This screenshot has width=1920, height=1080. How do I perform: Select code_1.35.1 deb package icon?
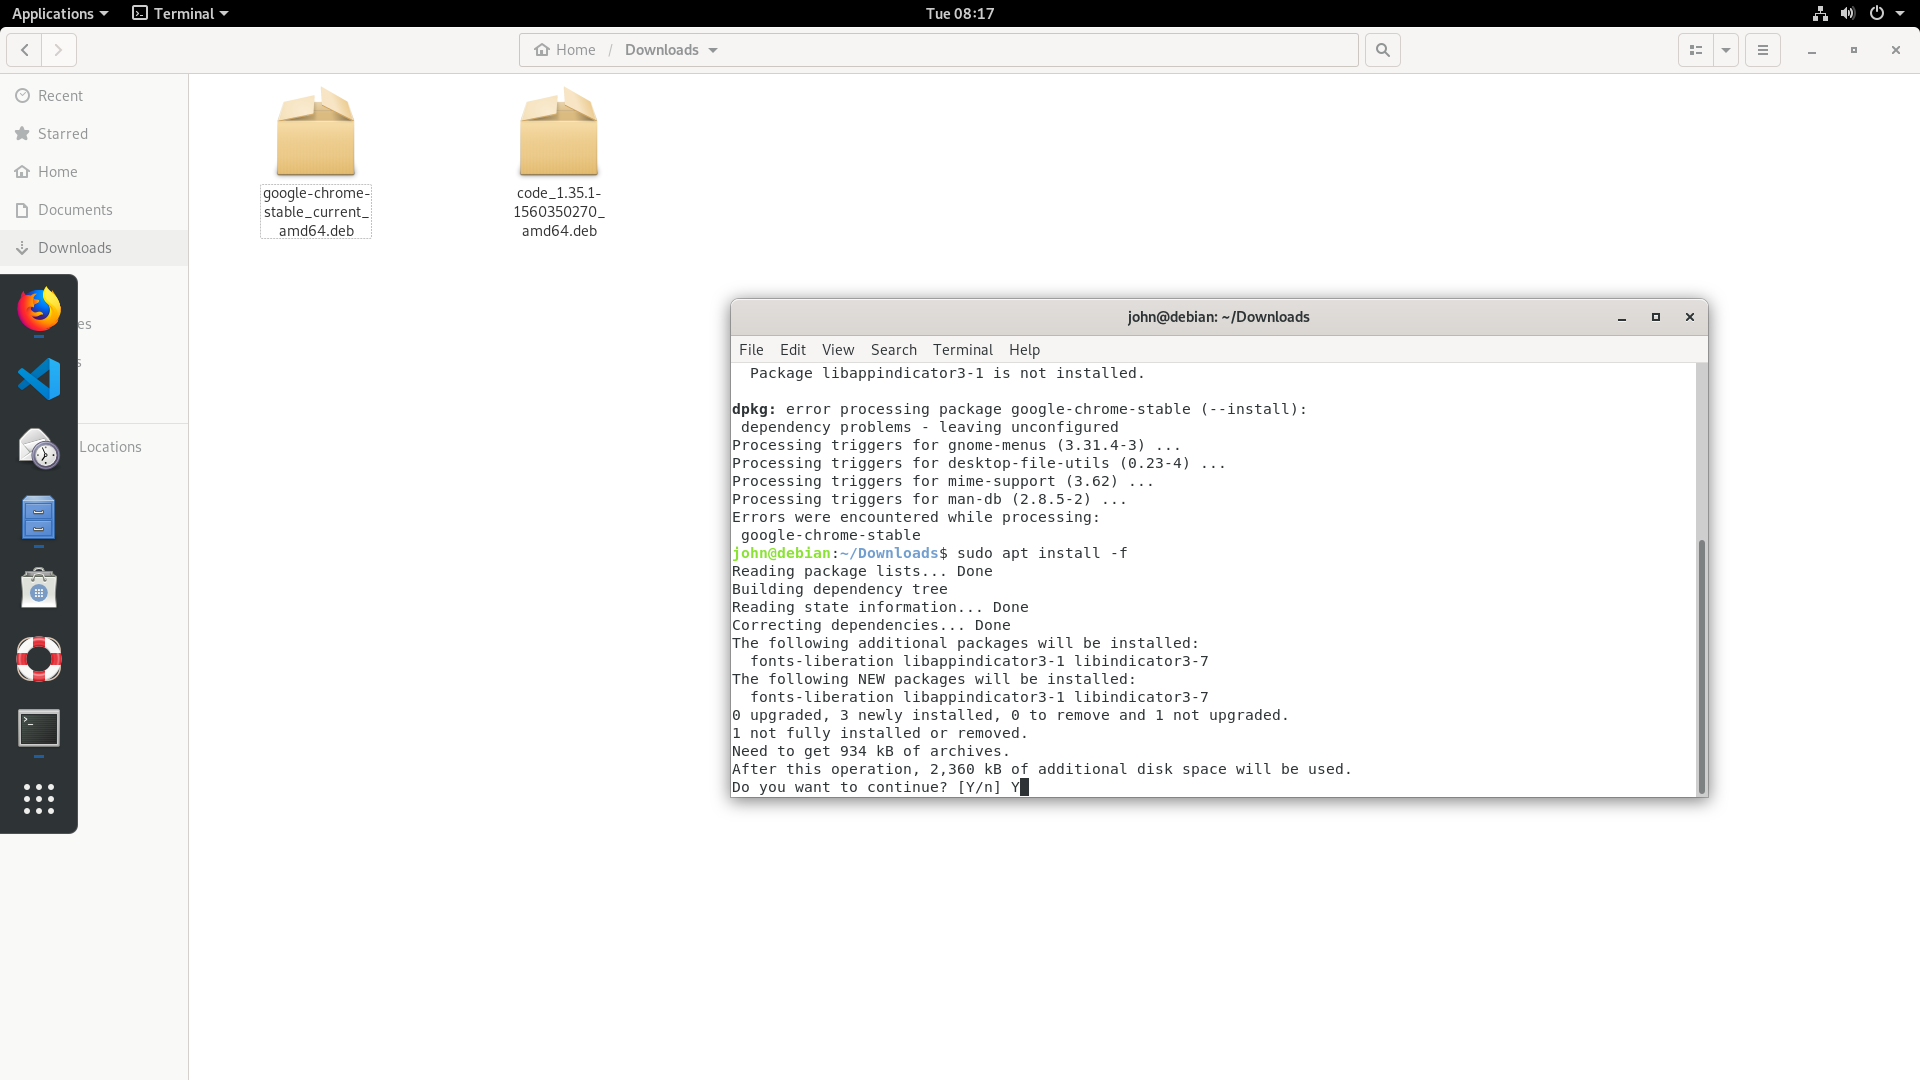[559, 133]
